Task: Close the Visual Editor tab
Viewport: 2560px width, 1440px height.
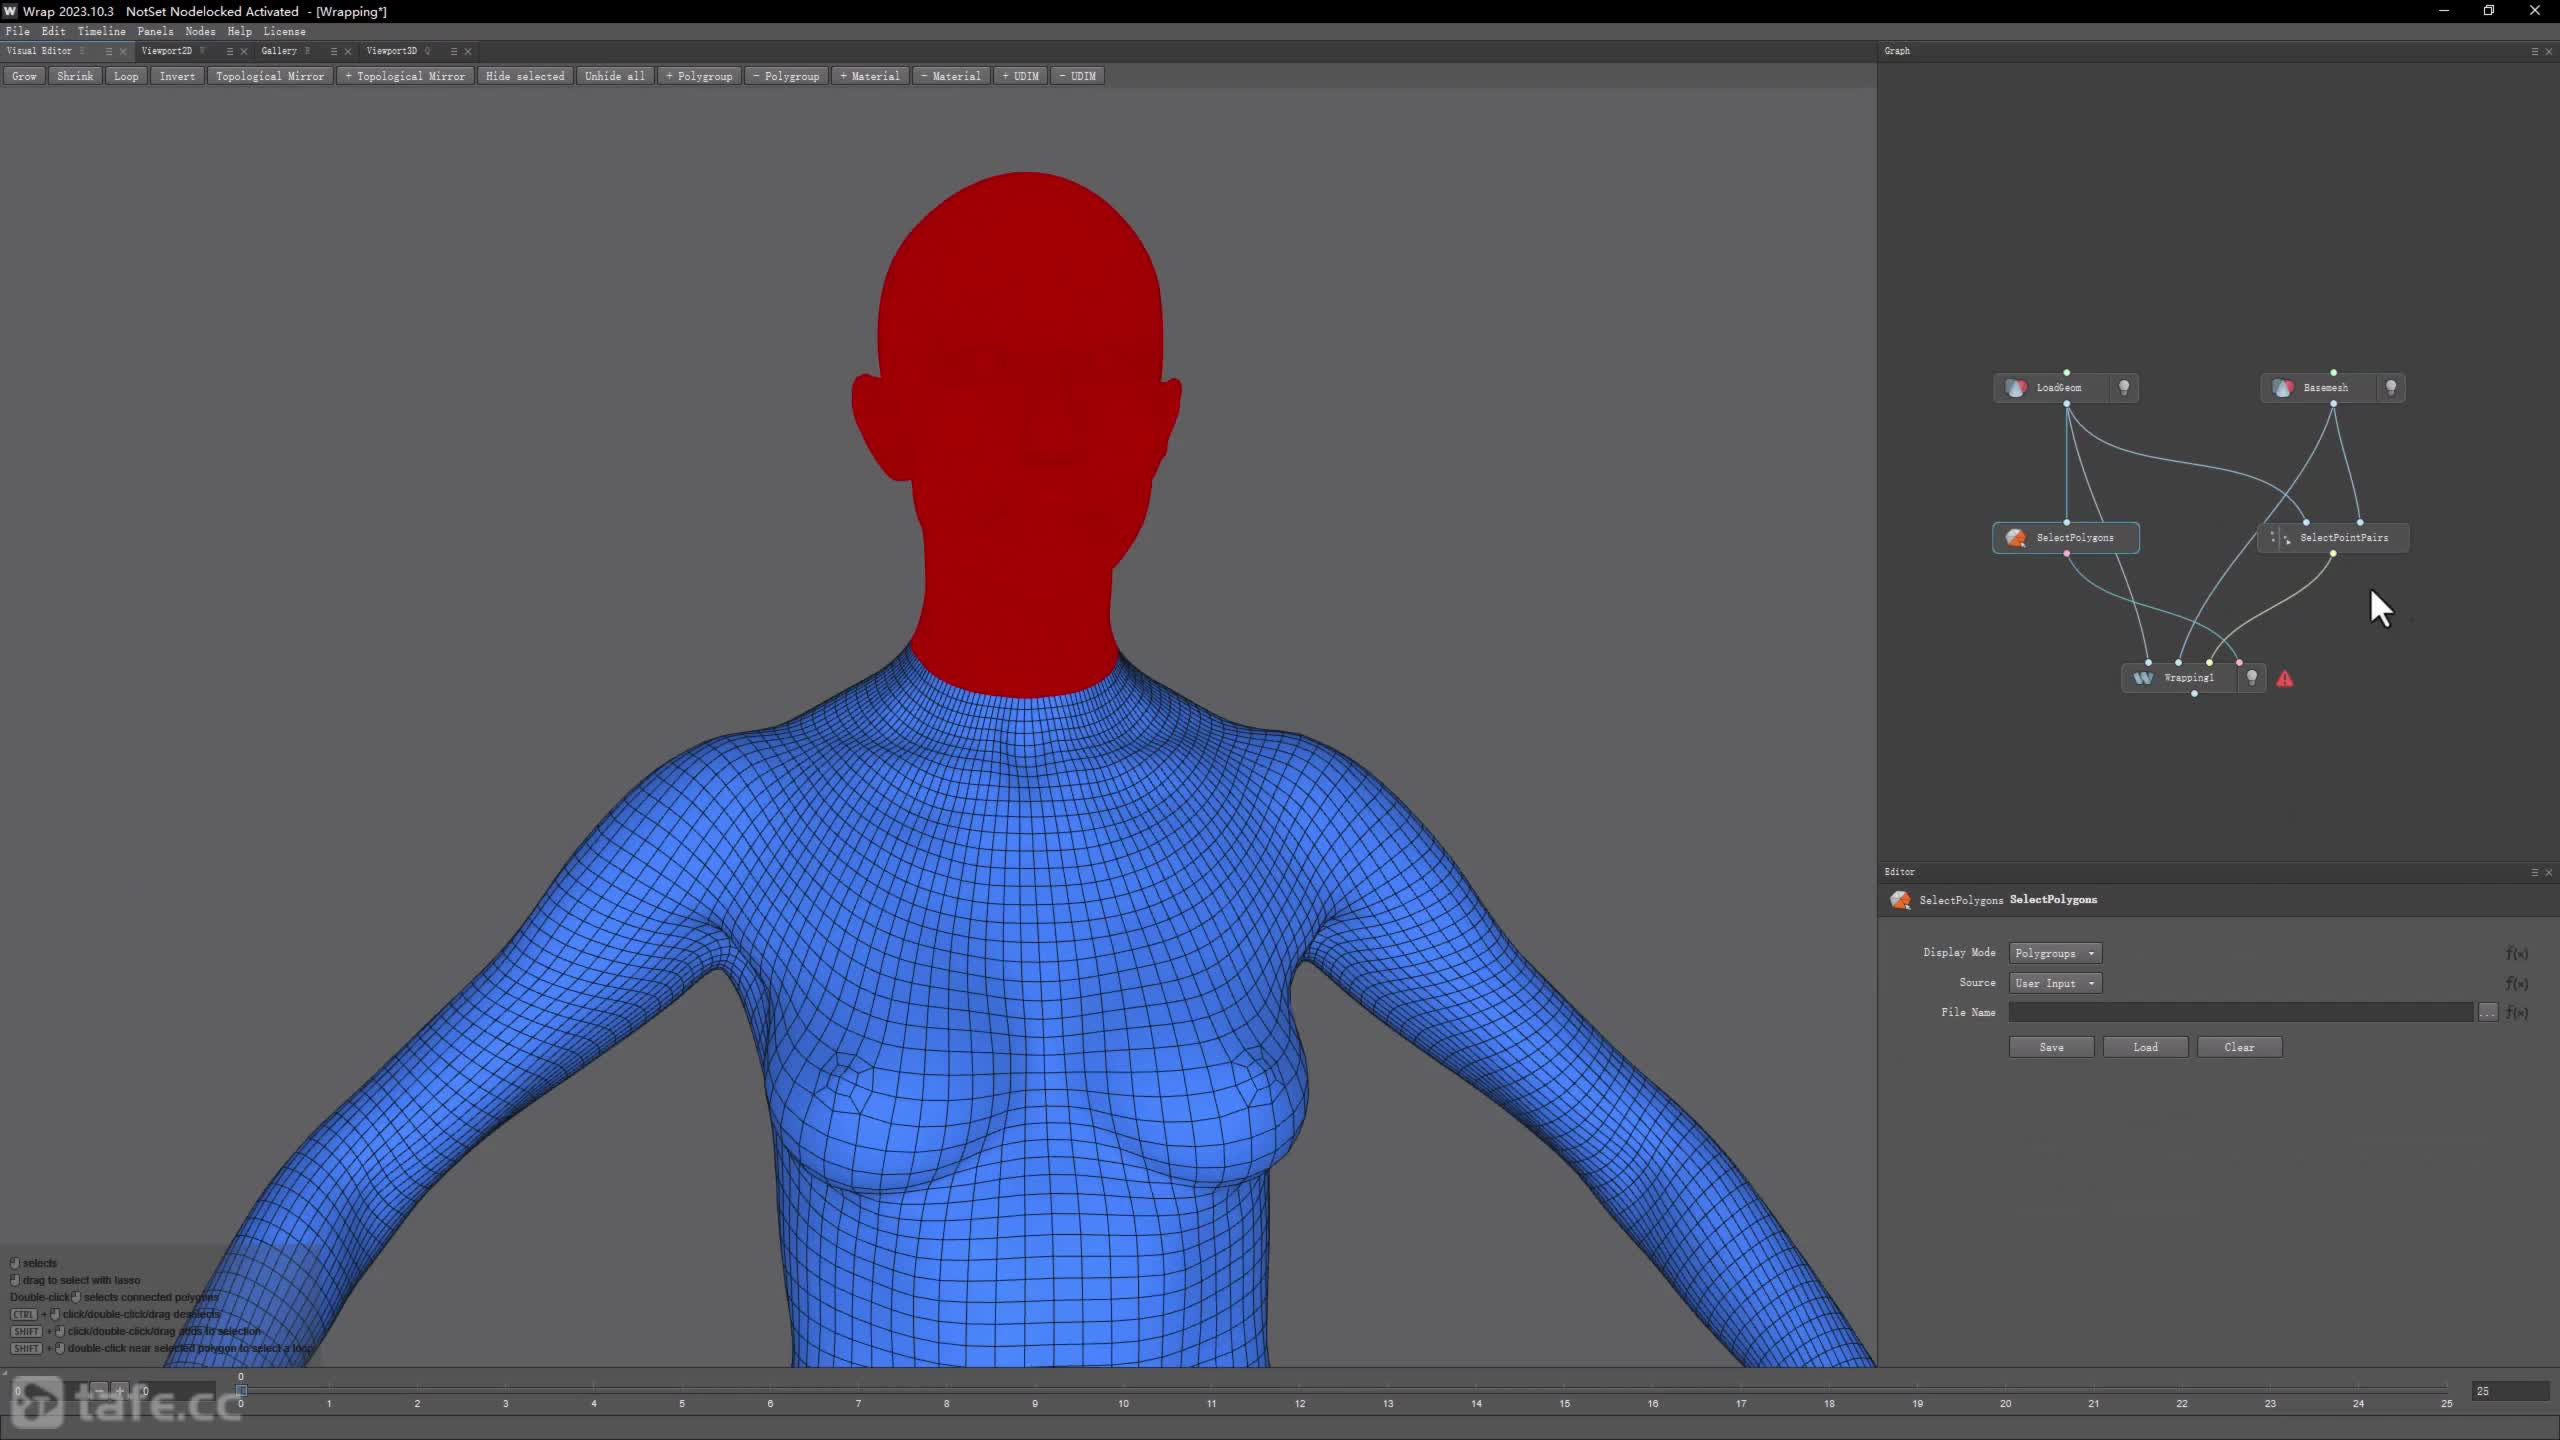Action: [123, 51]
